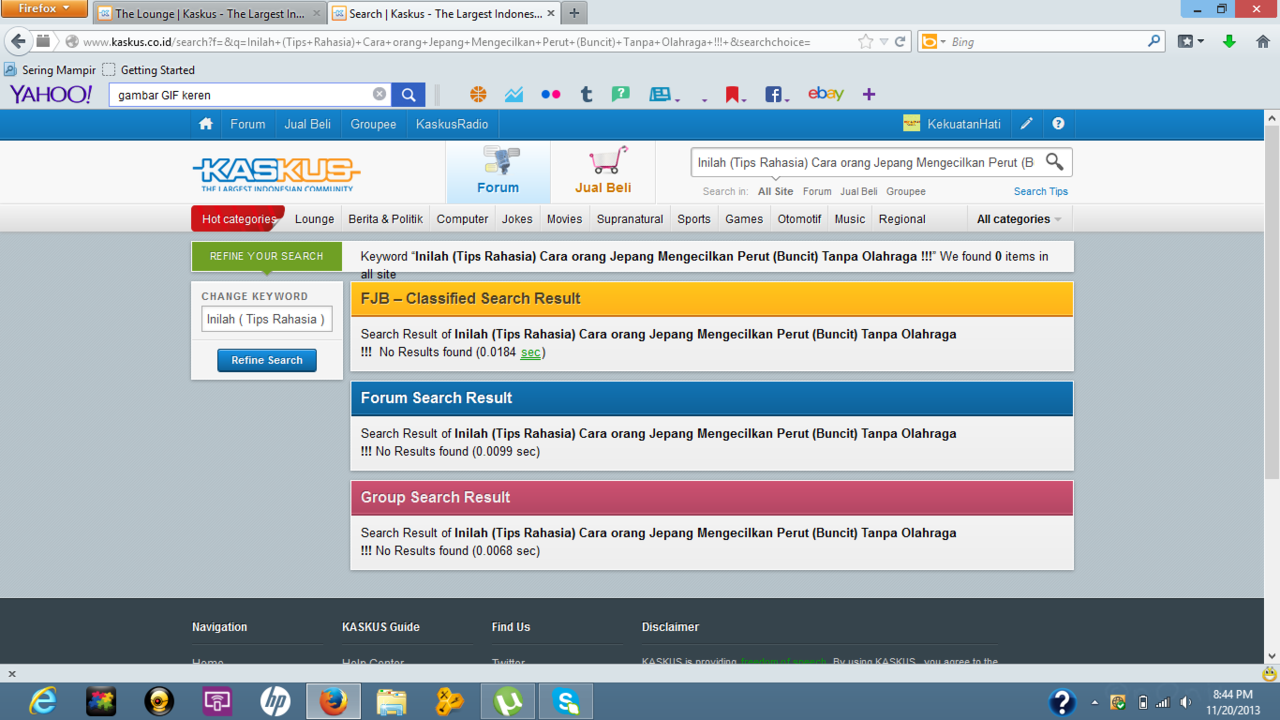Click the Kaskus main search field
This screenshot has width=1280, height=720.
pos(866,162)
